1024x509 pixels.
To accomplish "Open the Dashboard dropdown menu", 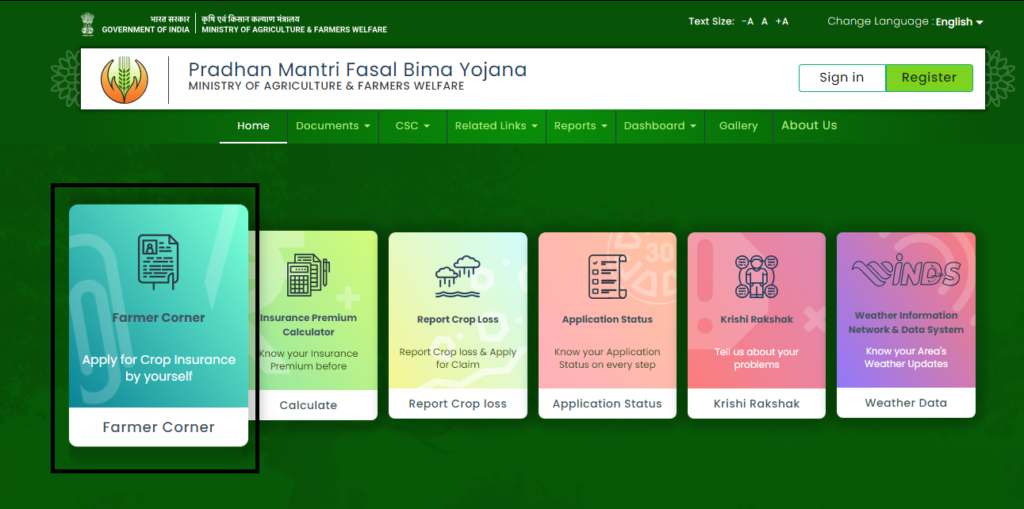I will (x=660, y=125).
